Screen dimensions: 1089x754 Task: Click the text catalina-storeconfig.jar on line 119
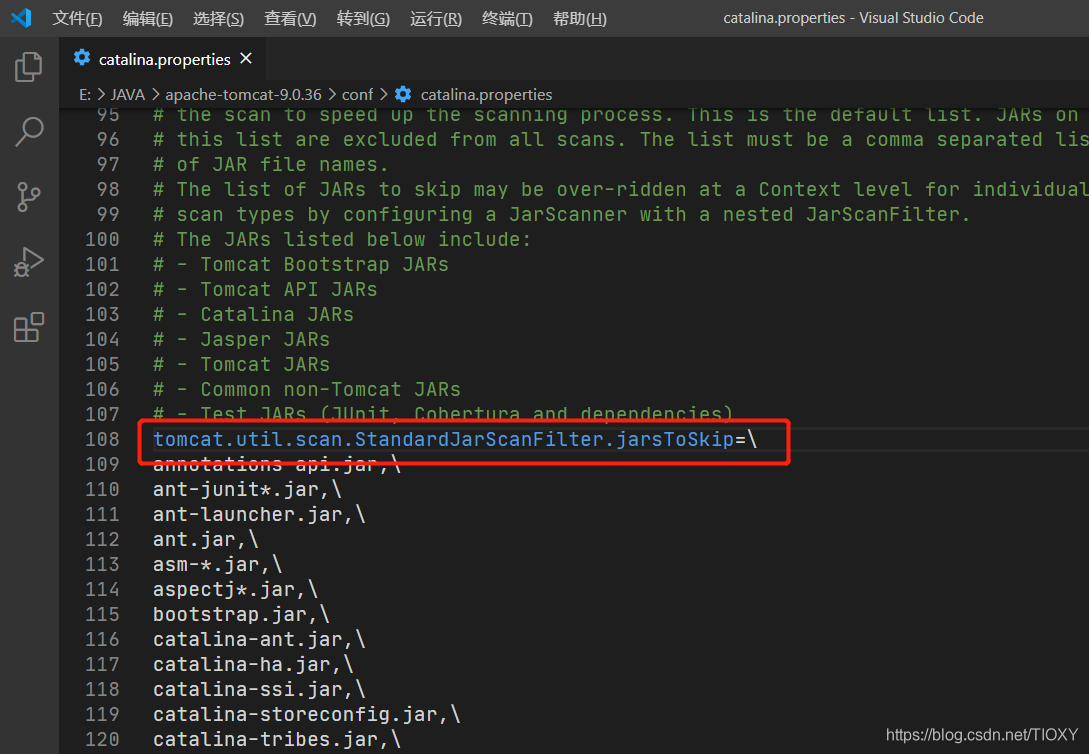(294, 714)
